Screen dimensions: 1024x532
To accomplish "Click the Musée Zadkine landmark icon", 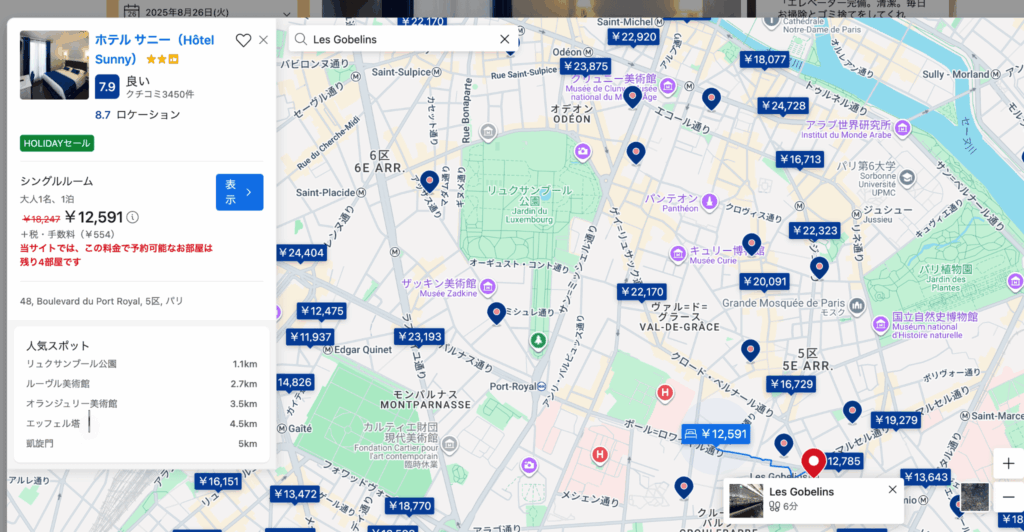I will [x=488, y=286].
